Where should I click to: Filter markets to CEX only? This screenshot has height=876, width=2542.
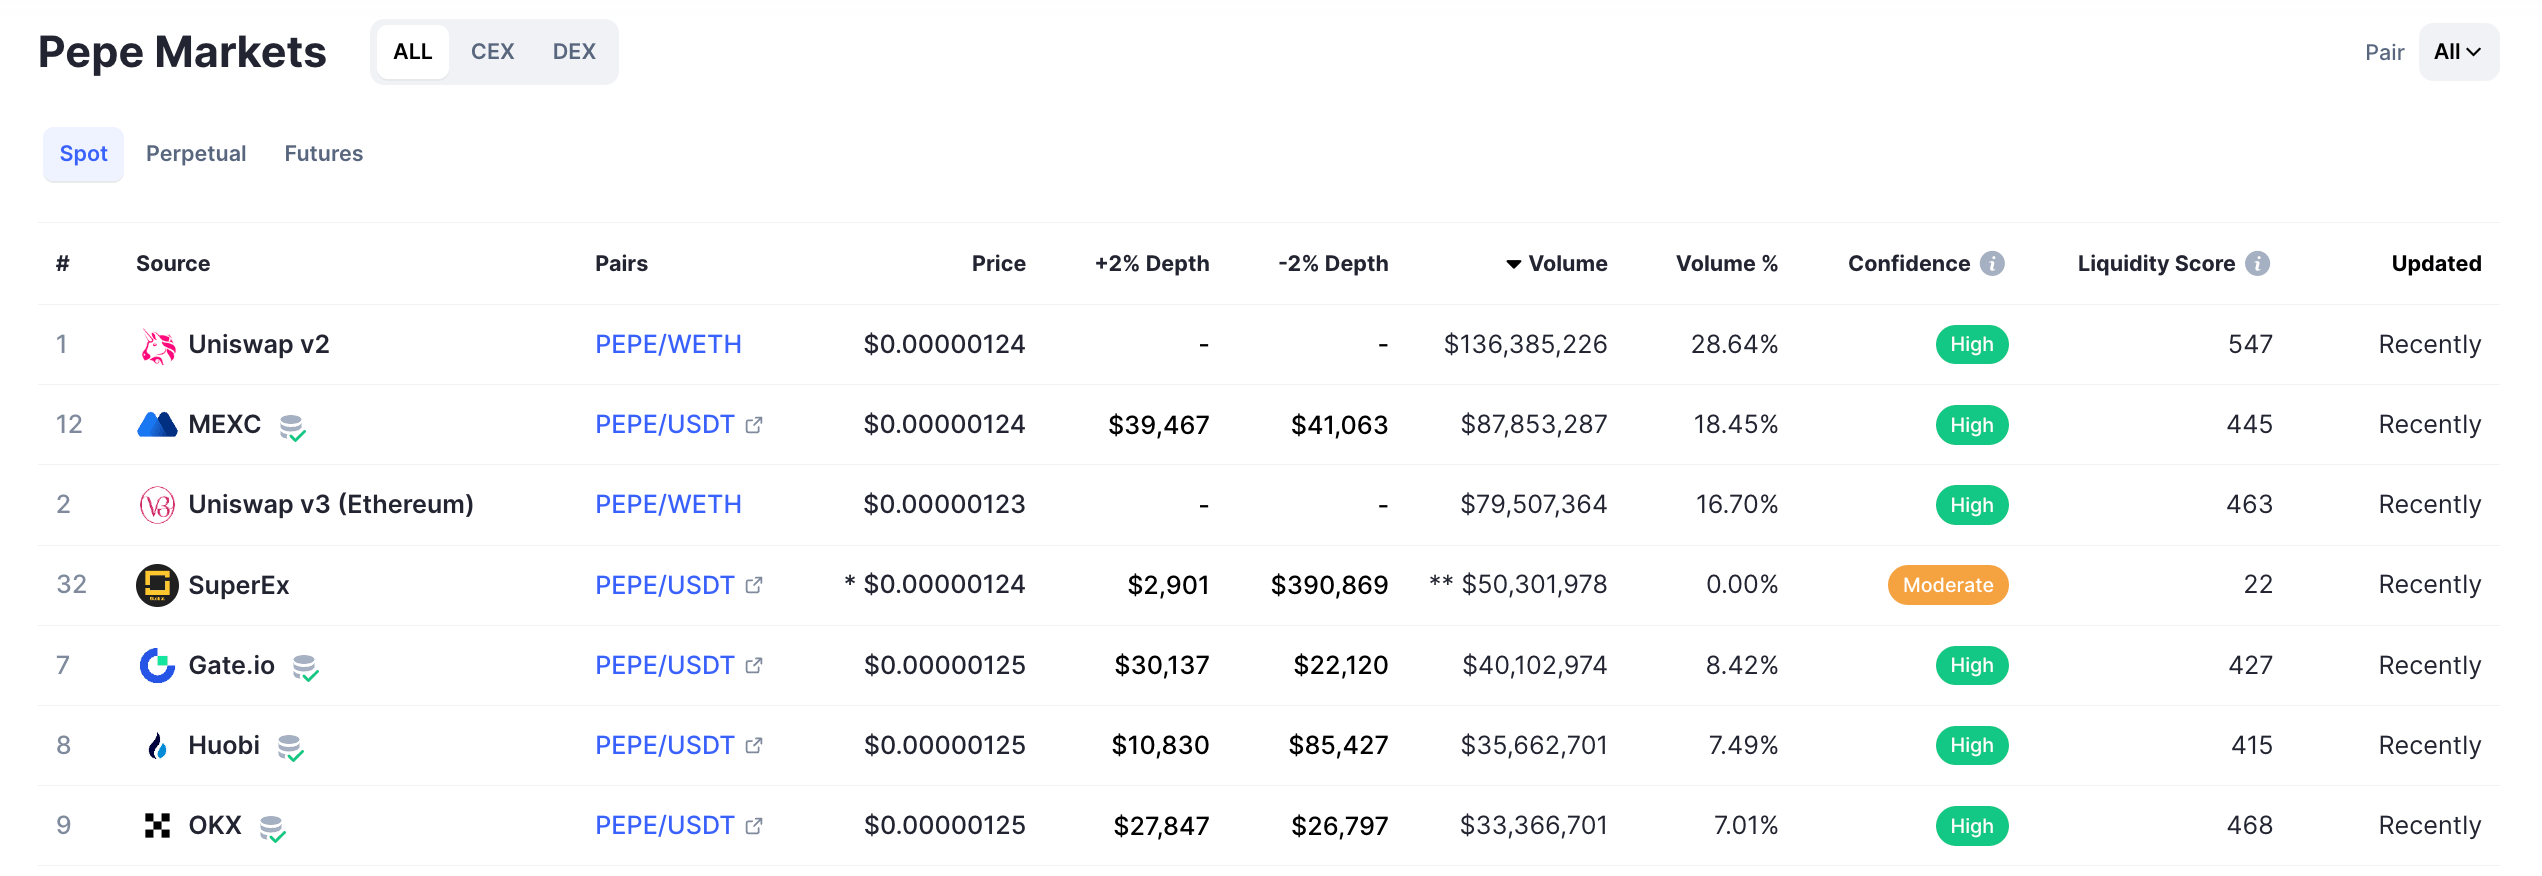492,52
